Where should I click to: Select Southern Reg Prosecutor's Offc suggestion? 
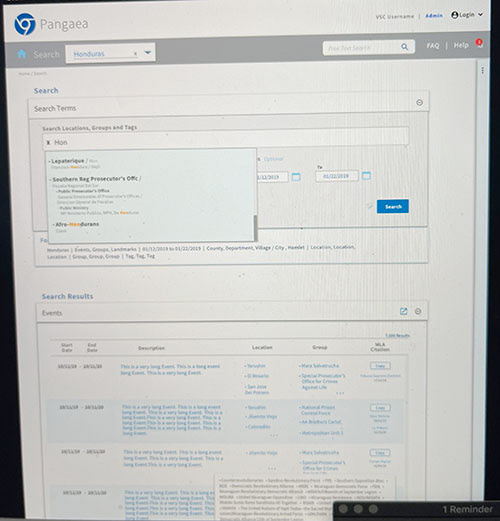(x=95, y=179)
